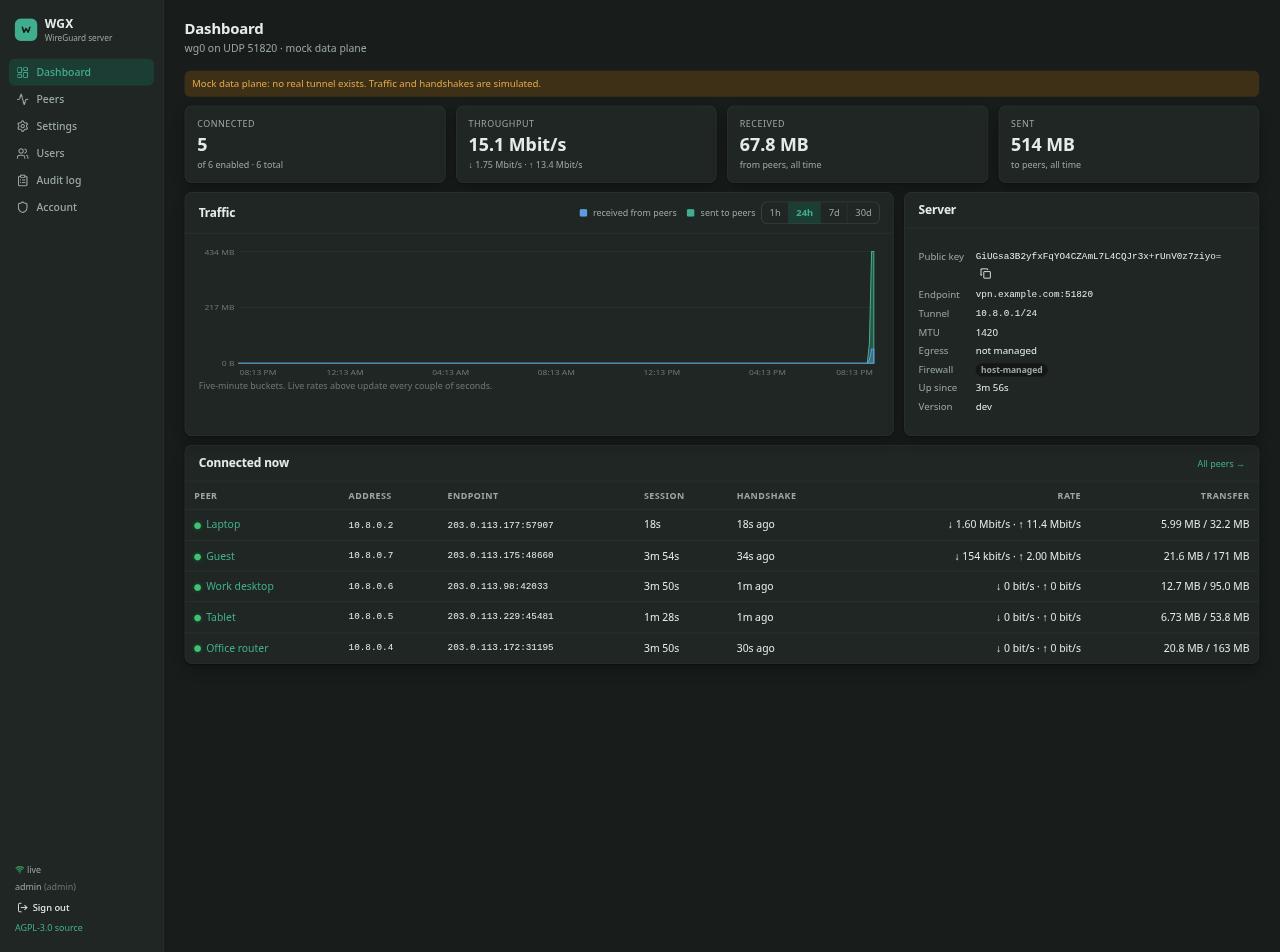Image resolution: width=1280 pixels, height=952 pixels.
Task: Switch traffic chart to 1h range
Action: point(775,212)
